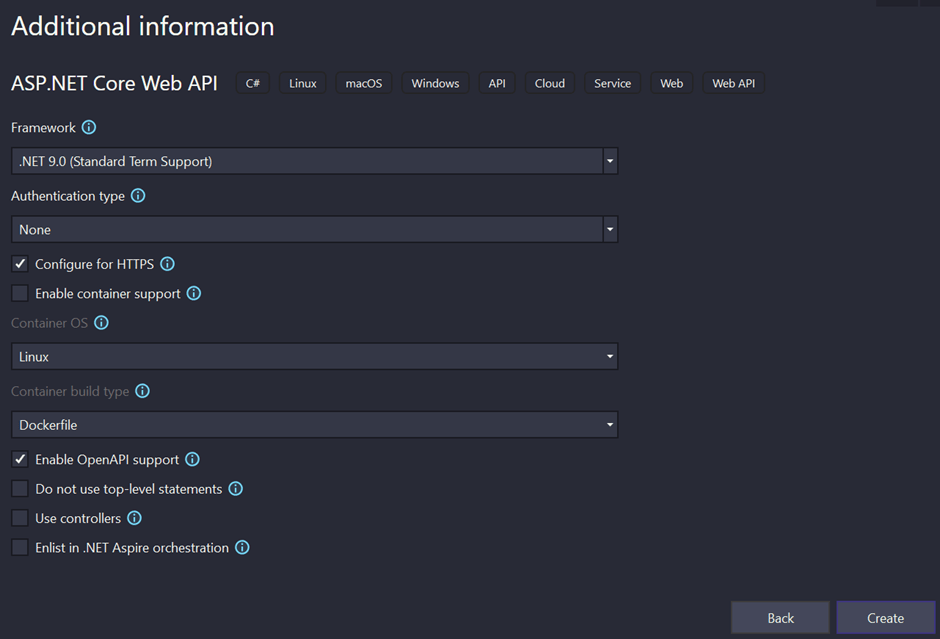Click info icon for .NET Aspire orchestration
940x639 pixels.
[x=242, y=548]
